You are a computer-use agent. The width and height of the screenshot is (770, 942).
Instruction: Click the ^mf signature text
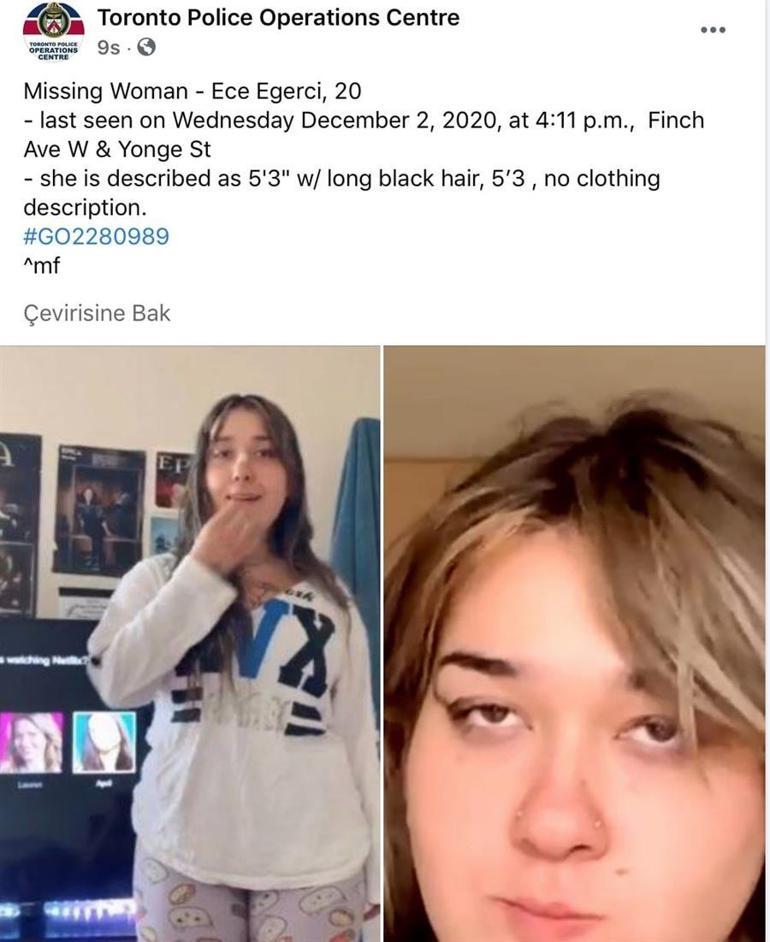point(41,265)
